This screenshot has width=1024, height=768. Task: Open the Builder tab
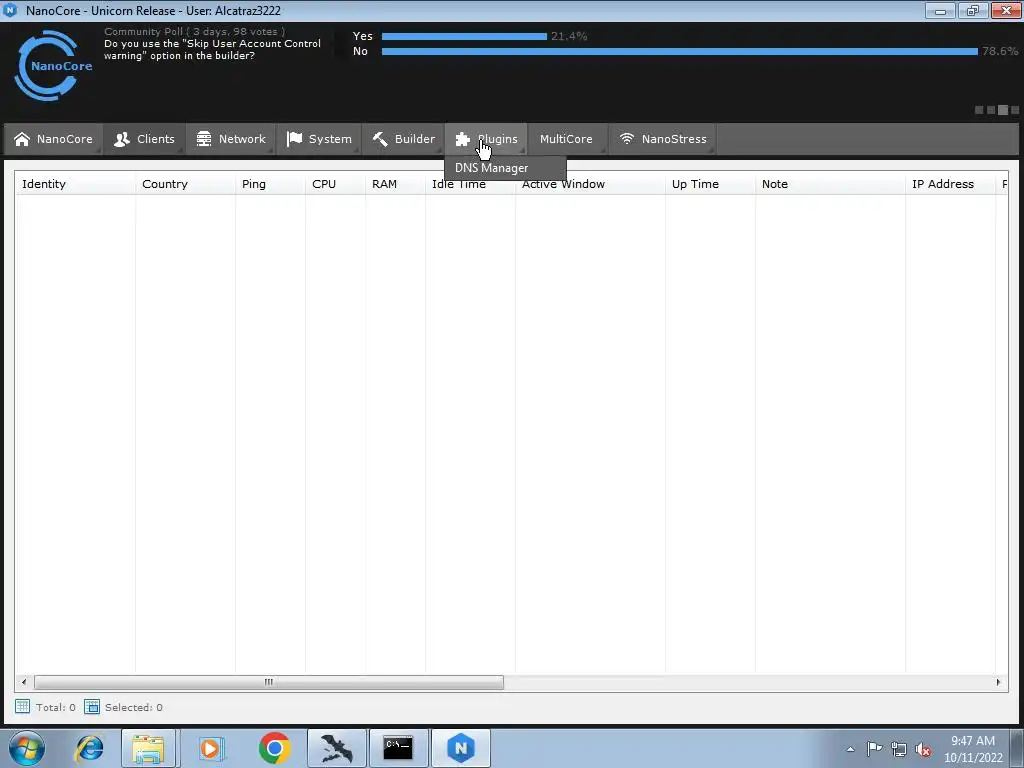click(403, 139)
